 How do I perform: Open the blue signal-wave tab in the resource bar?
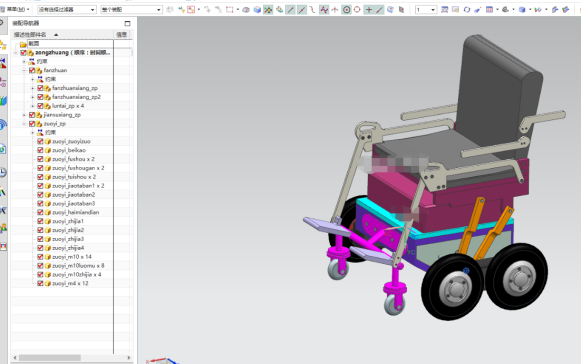(3, 125)
